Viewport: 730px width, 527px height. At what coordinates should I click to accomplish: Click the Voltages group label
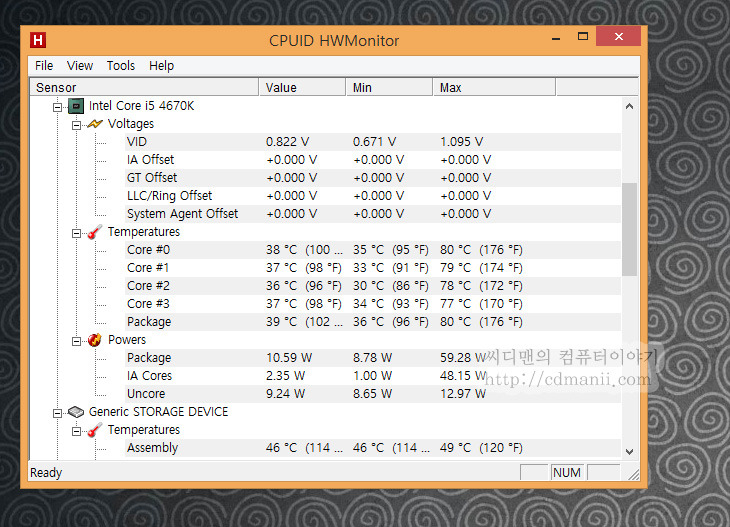point(131,124)
